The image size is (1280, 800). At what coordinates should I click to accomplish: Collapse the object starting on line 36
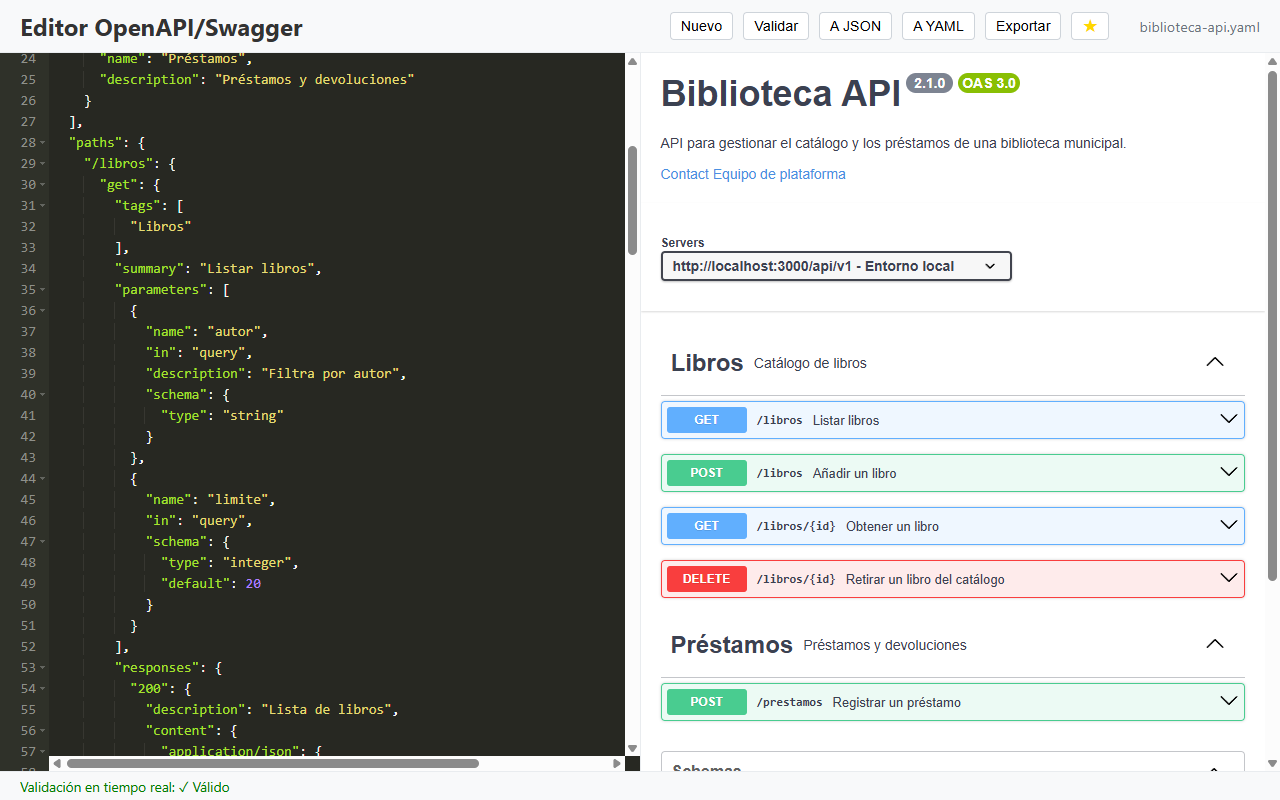point(43,311)
